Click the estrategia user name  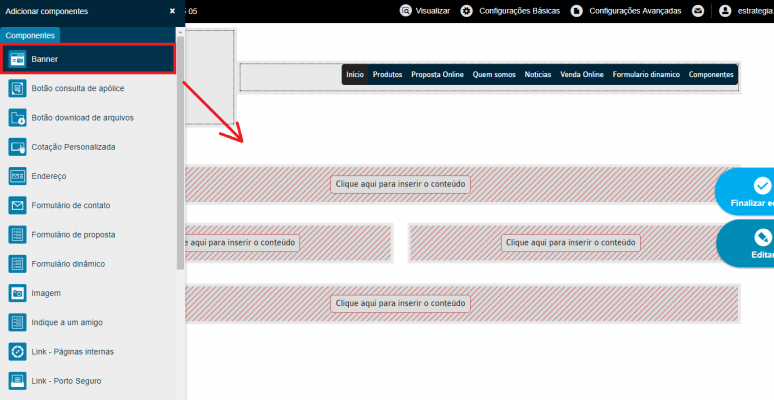756,11
